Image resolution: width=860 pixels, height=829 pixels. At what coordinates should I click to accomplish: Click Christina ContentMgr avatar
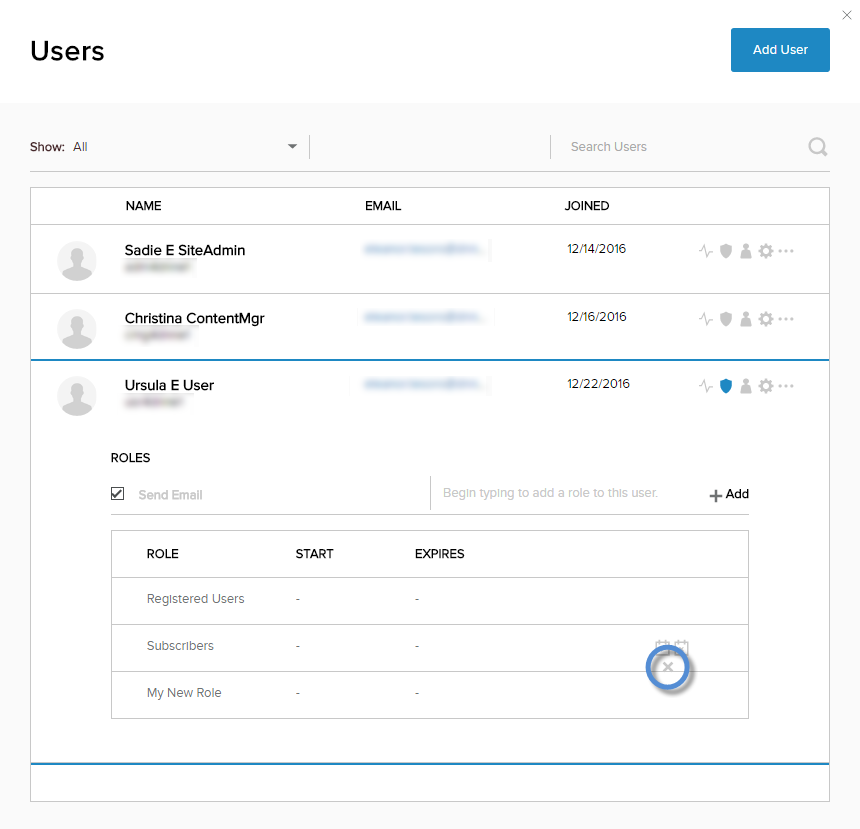tap(77, 329)
